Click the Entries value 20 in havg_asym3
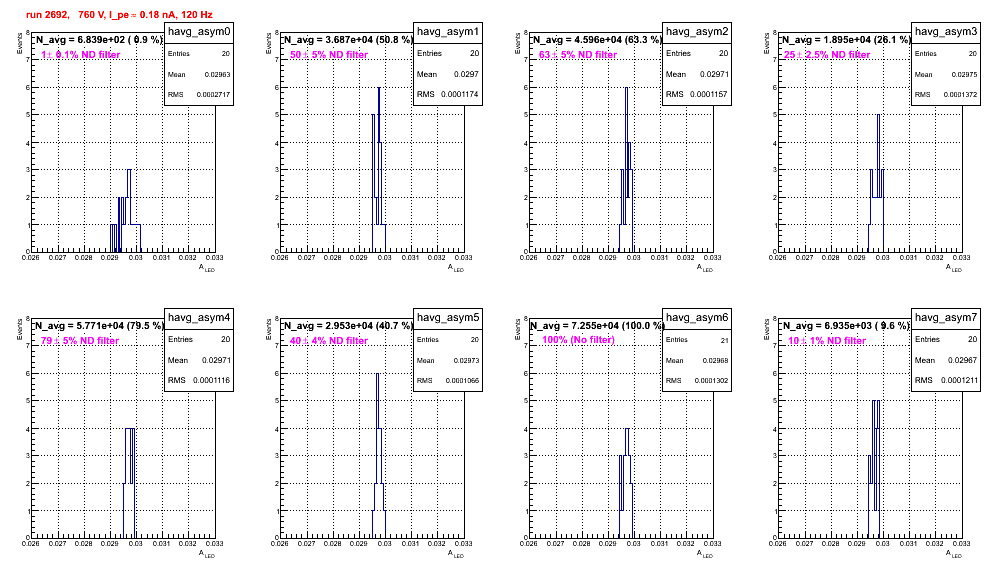Image resolution: width=996 pixels, height=572 pixels. [972, 54]
